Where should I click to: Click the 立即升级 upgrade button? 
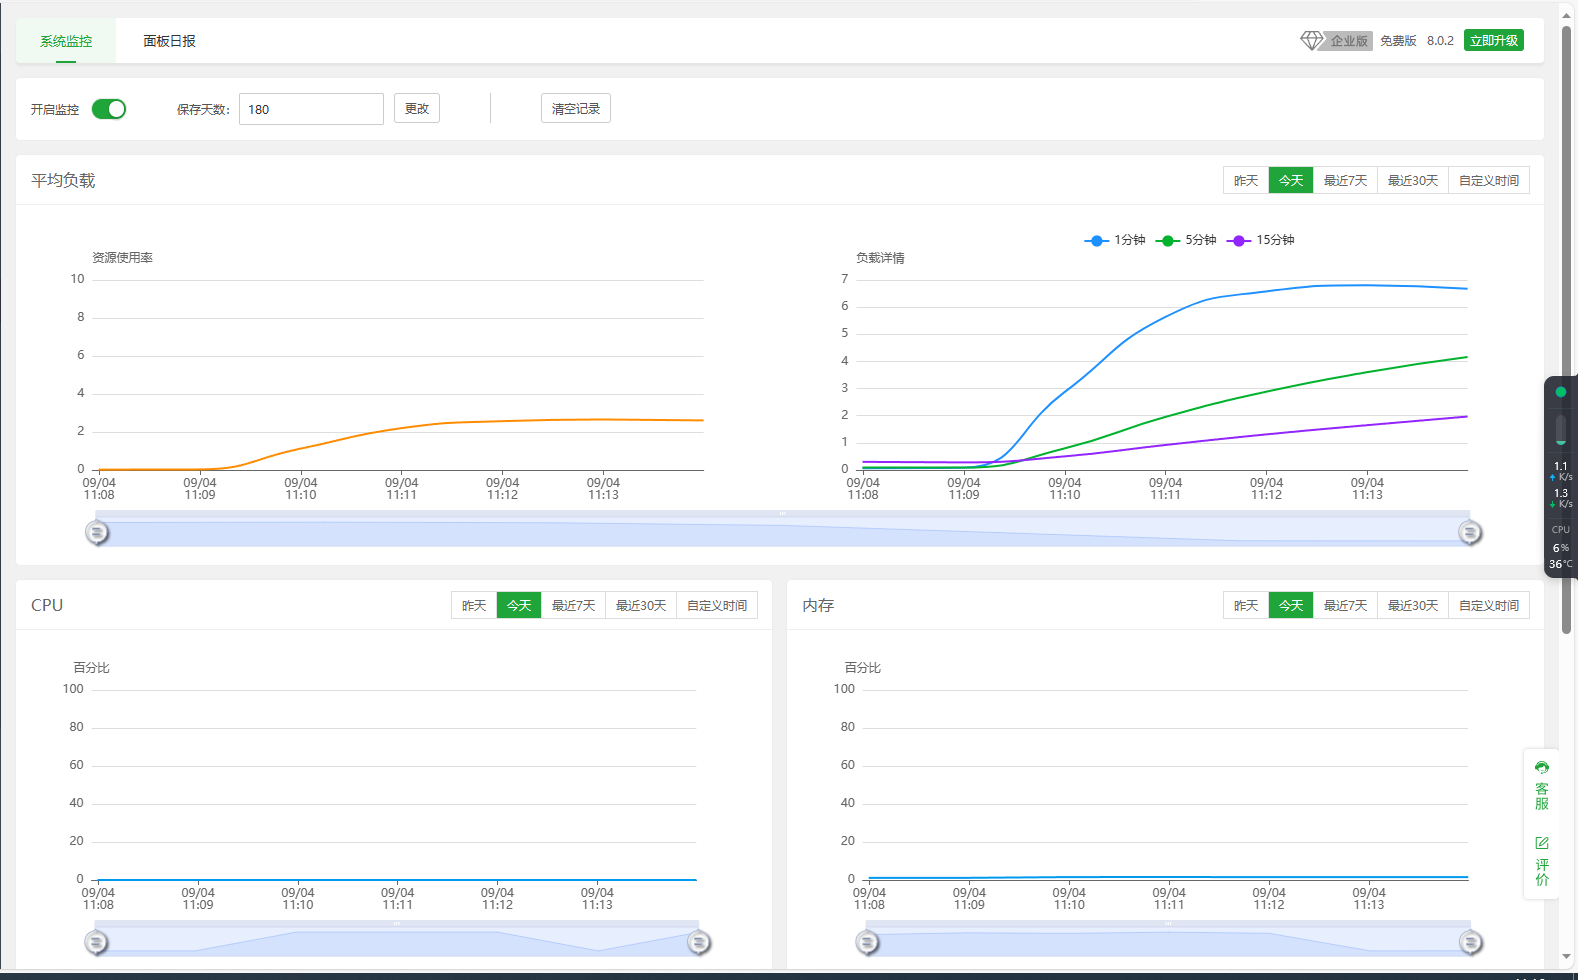pyautogui.click(x=1494, y=40)
